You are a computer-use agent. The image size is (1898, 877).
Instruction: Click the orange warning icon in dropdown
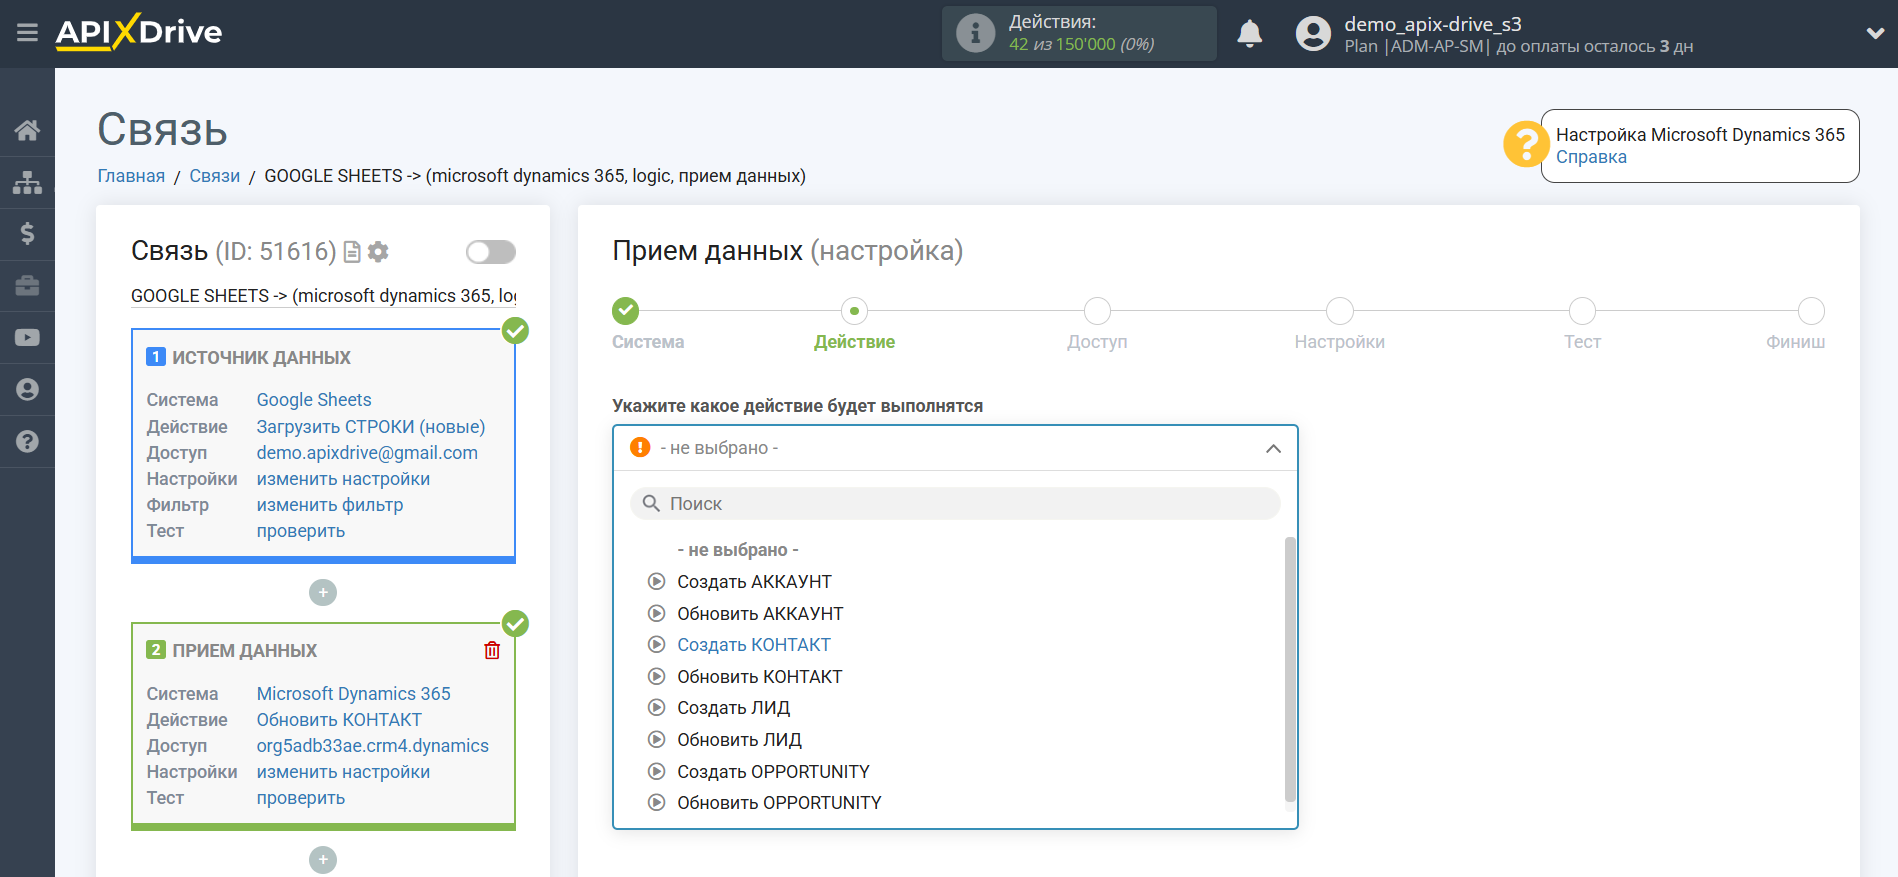click(640, 447)
